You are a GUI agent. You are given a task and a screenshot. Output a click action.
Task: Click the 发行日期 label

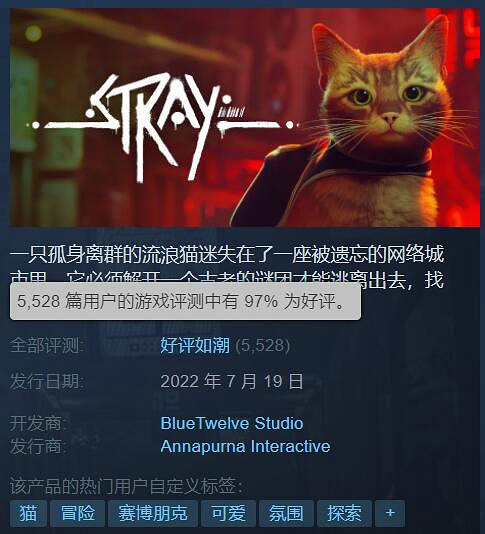(x=46, y=381)
